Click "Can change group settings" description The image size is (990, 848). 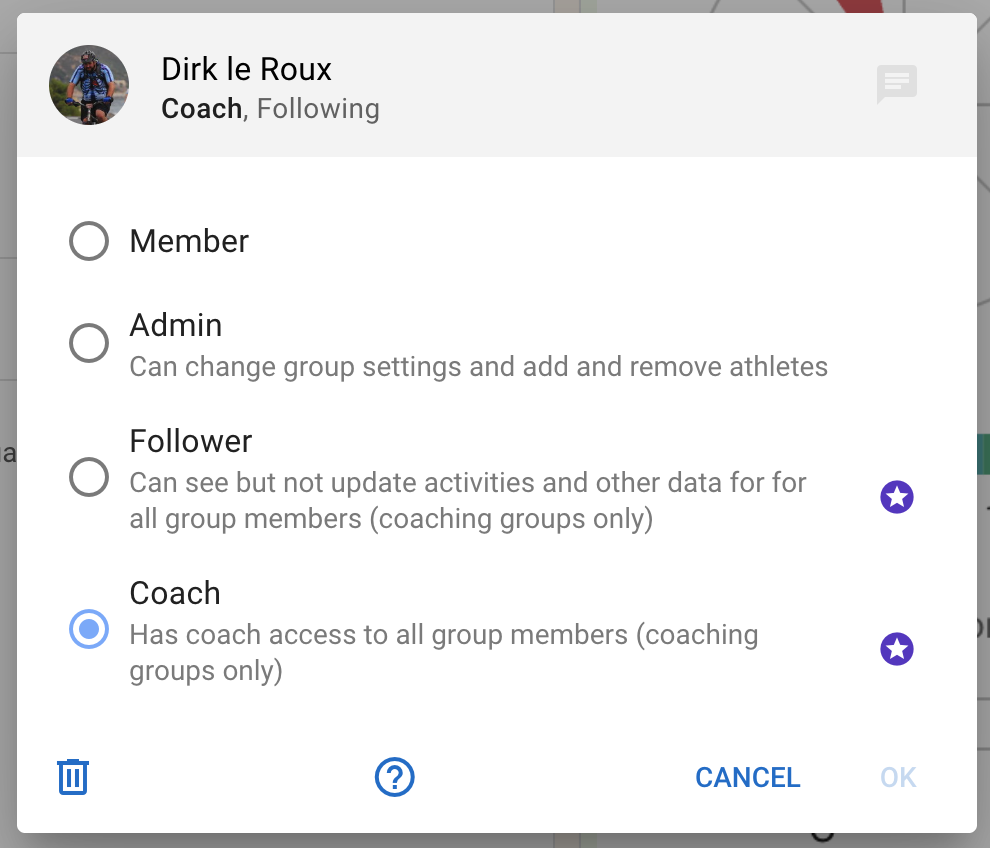[478, 367]
